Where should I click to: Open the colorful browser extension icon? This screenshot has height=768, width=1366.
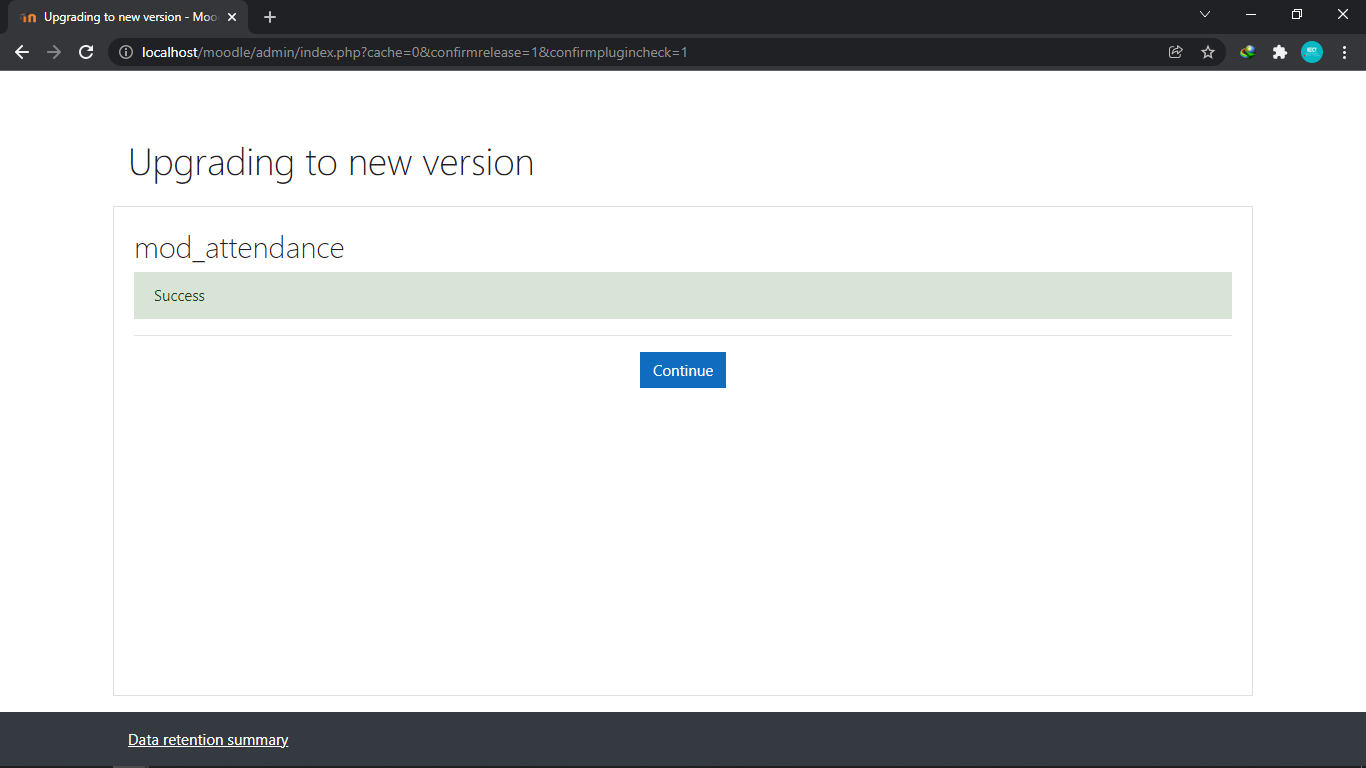coord(1248,52)
